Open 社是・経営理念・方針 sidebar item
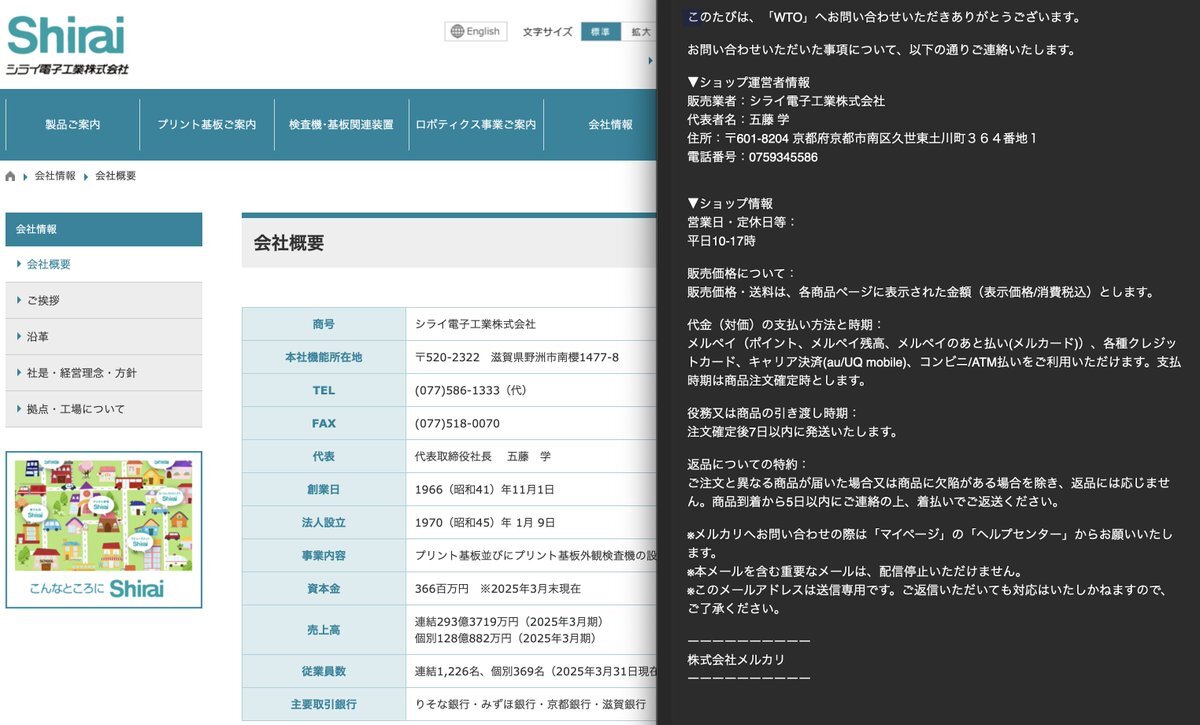Image resolution: width=1200 pixels, height=725 pixels. (81, 373)
